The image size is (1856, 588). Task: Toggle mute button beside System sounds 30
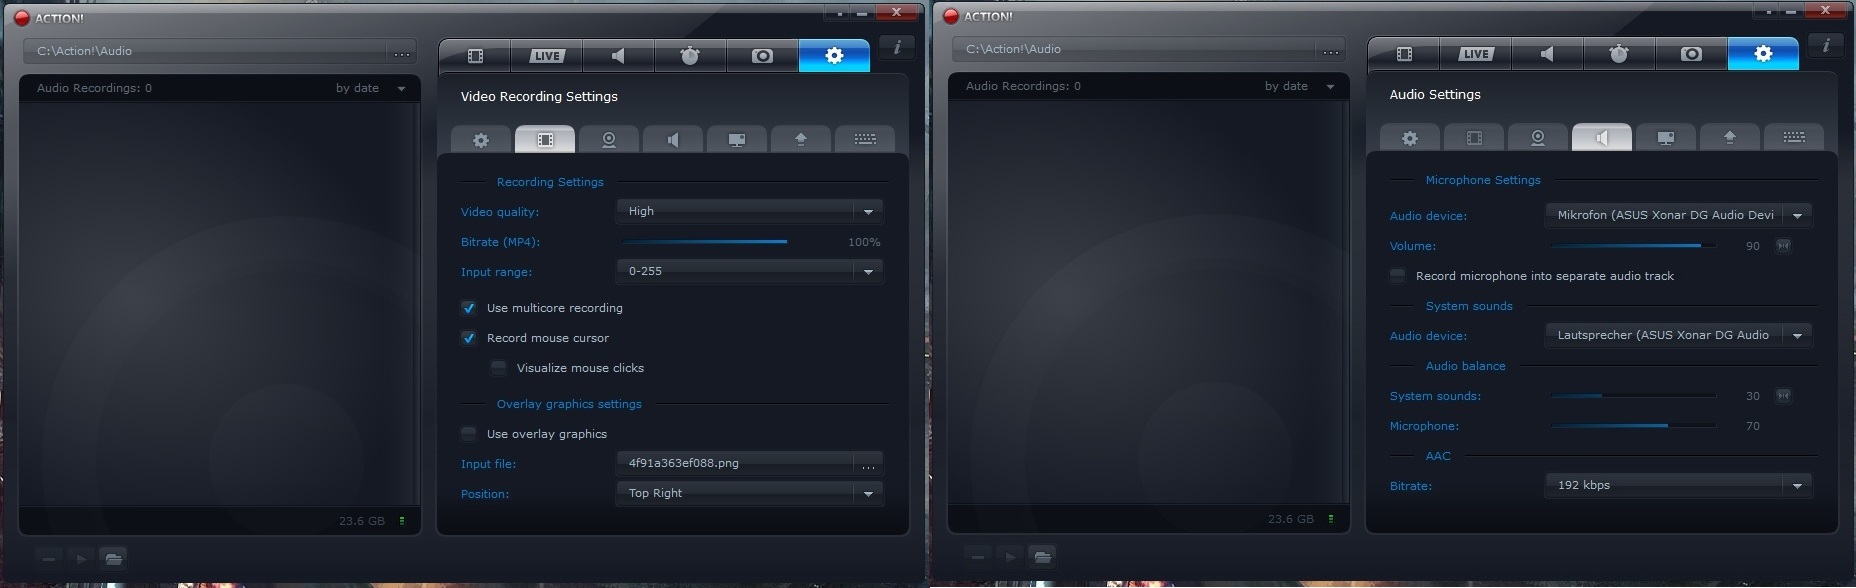(1783, 396)
